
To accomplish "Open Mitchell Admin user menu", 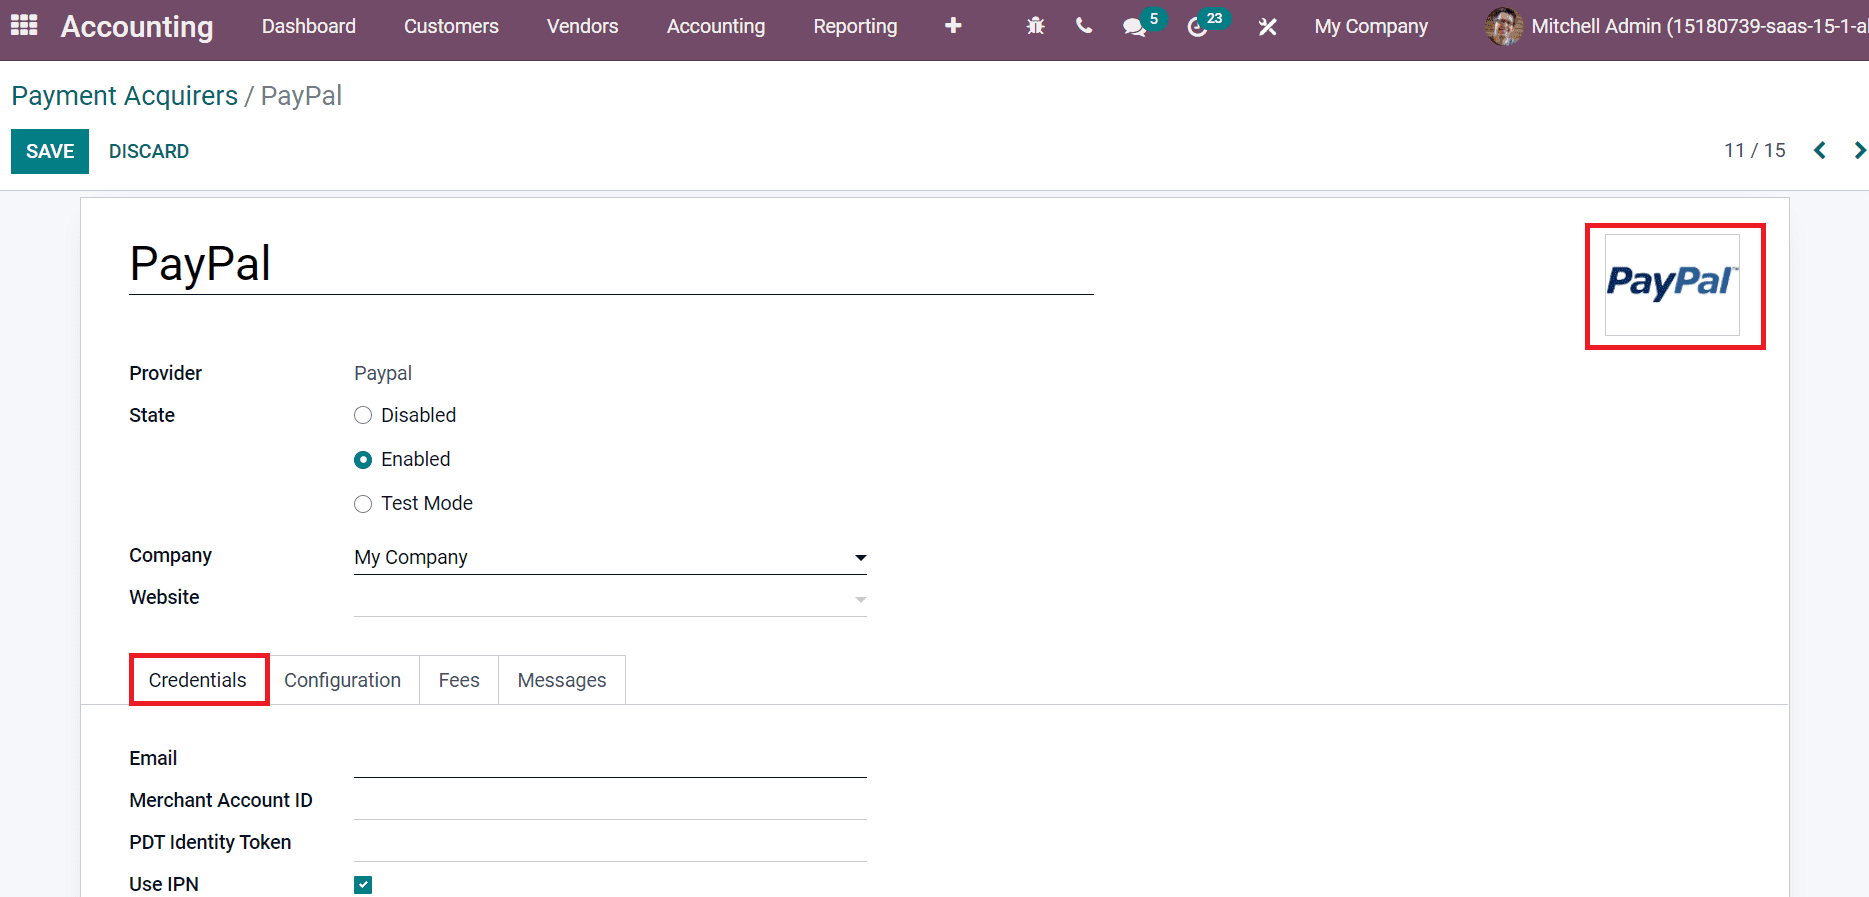I will click(1676, 27).
